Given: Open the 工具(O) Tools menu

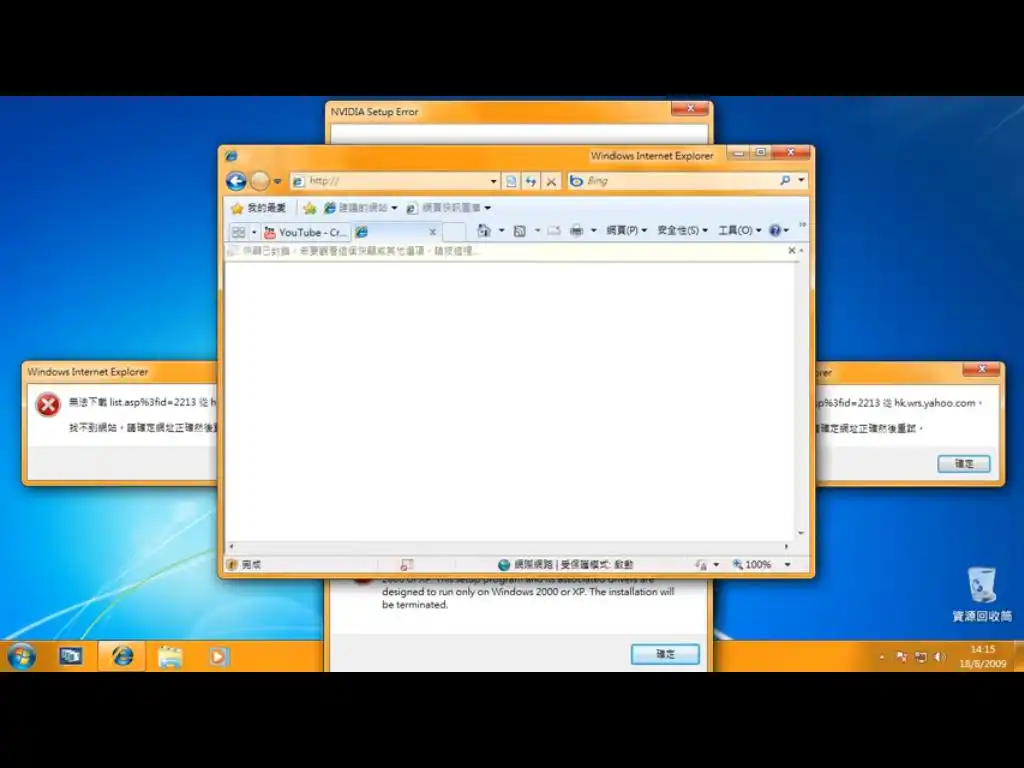Looking at the screenshot, I should (740, 230).
